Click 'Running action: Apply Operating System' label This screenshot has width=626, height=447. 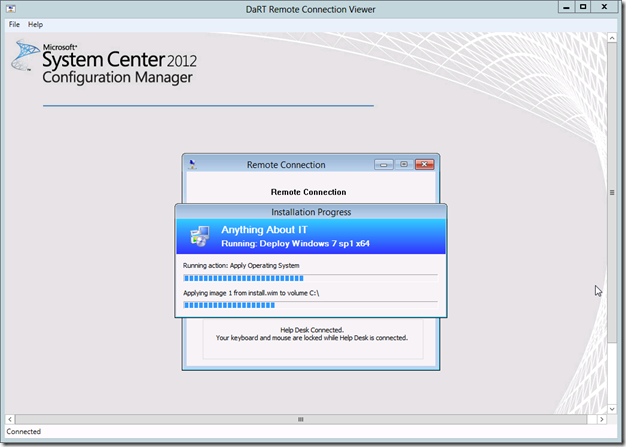[241, 265]
